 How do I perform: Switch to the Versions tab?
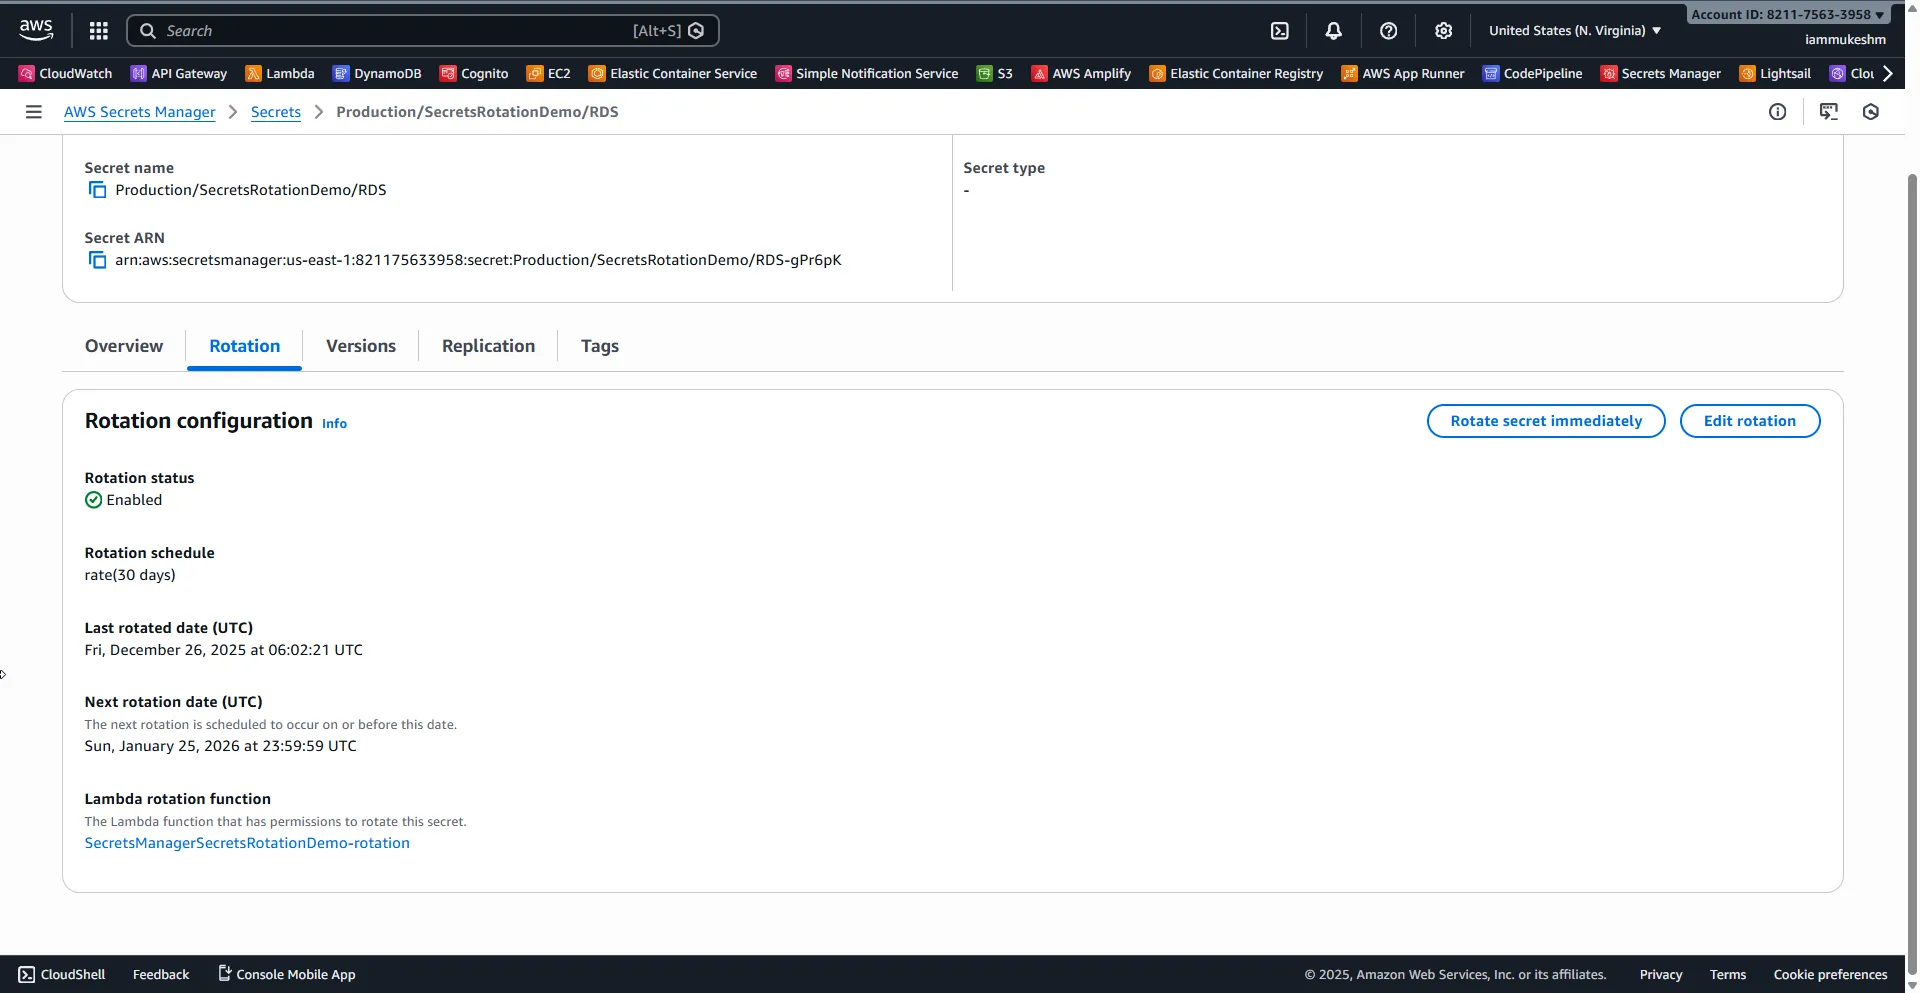360,346
